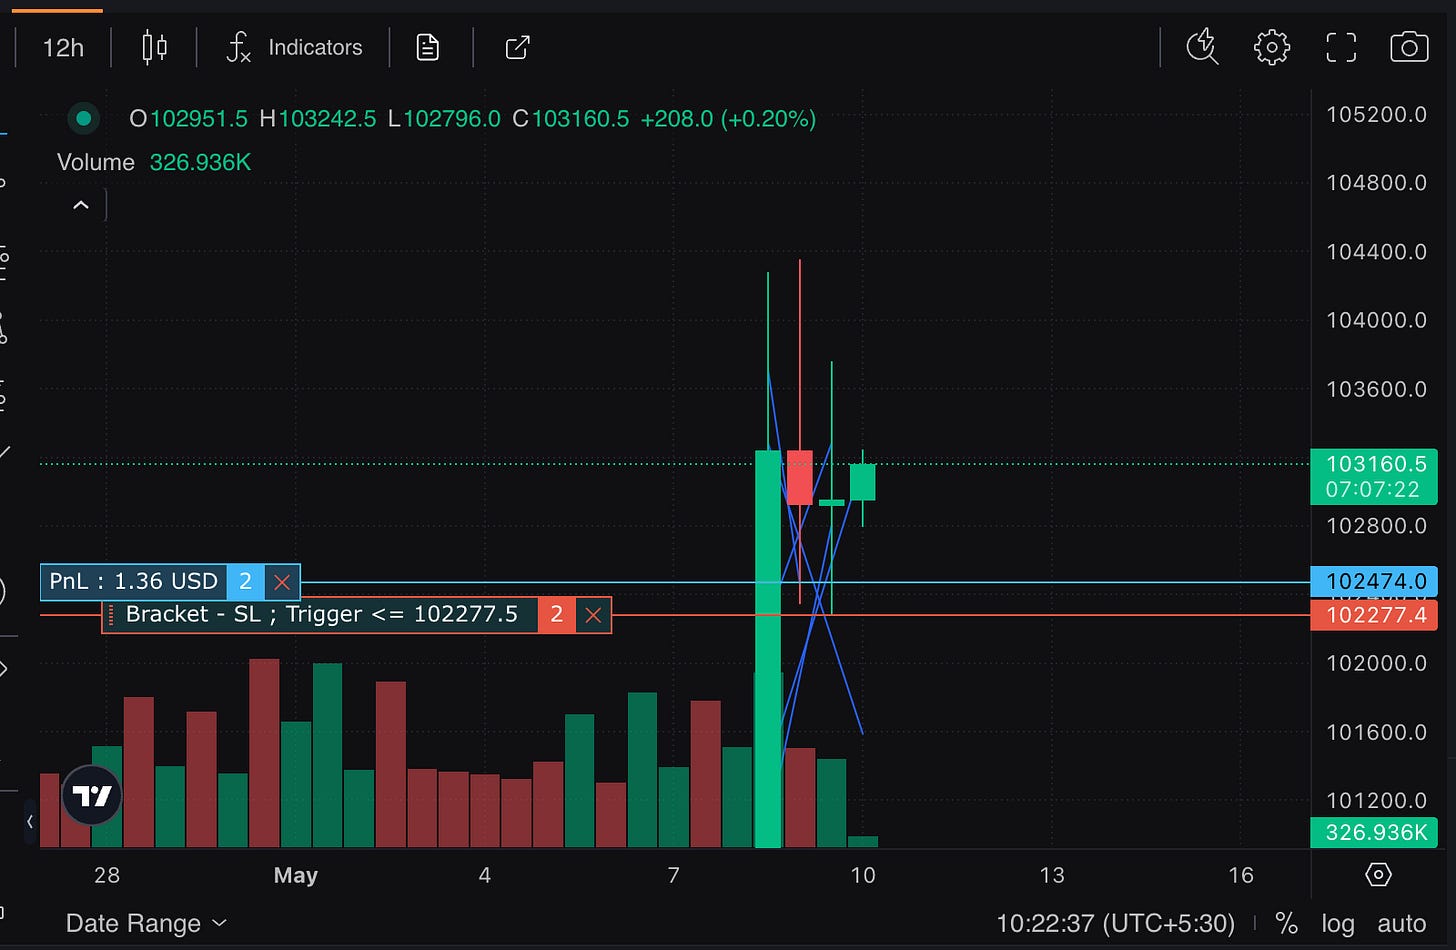Publish the chart via the share icon

tap(516, 47)
